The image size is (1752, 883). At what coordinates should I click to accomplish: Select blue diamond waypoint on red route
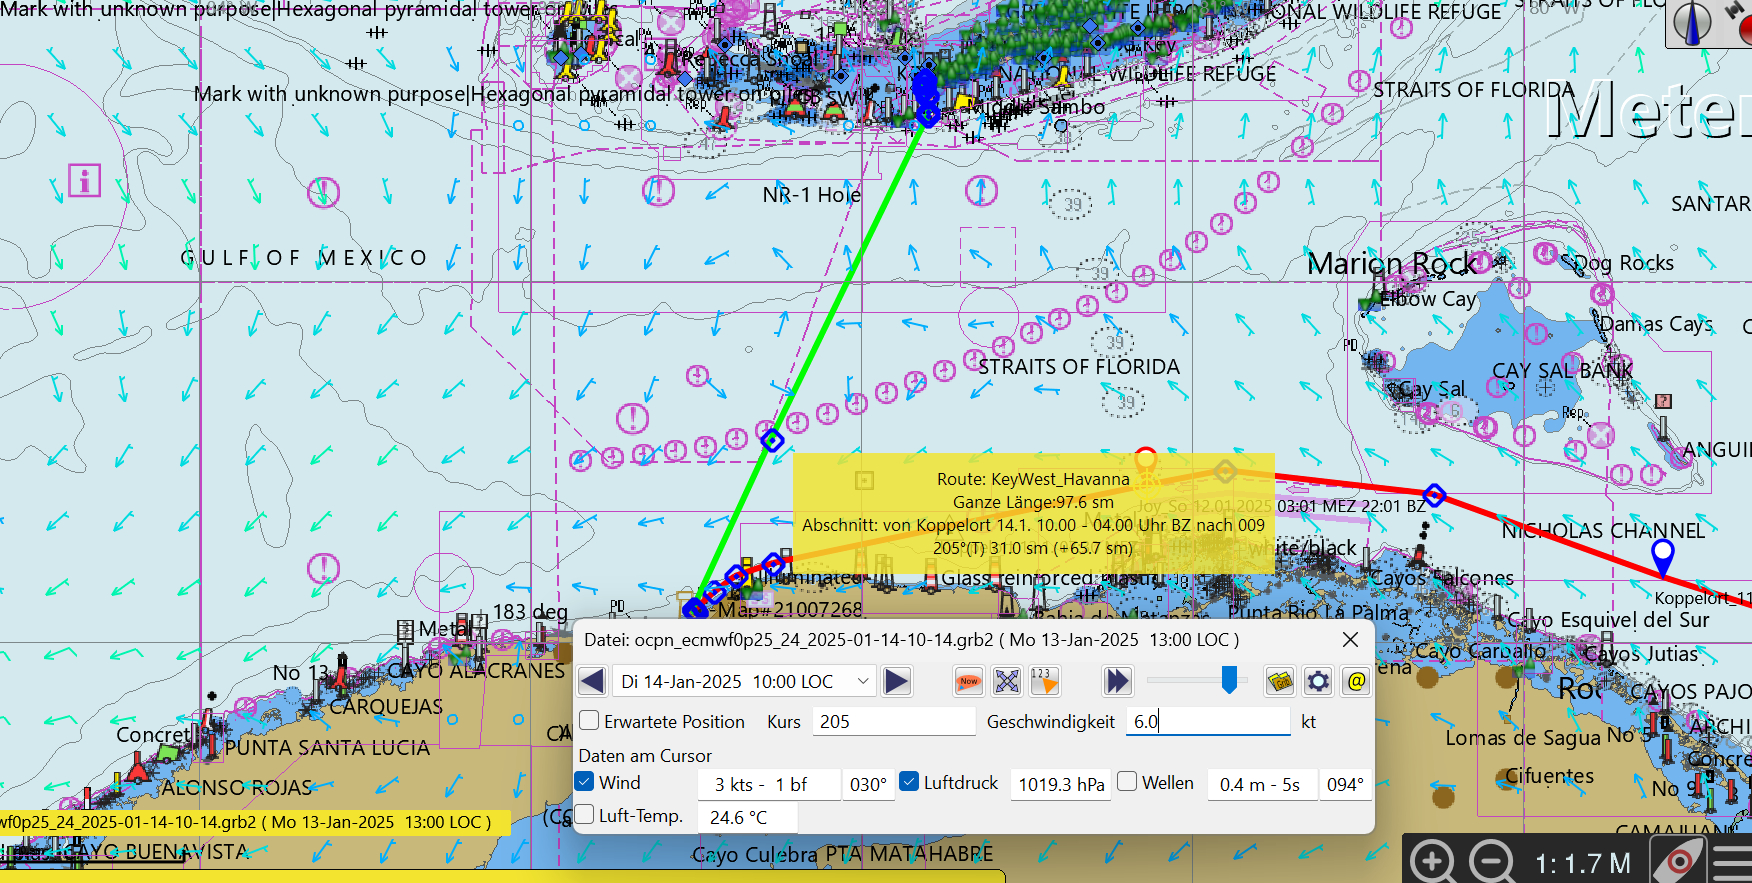pos(1434,495)
